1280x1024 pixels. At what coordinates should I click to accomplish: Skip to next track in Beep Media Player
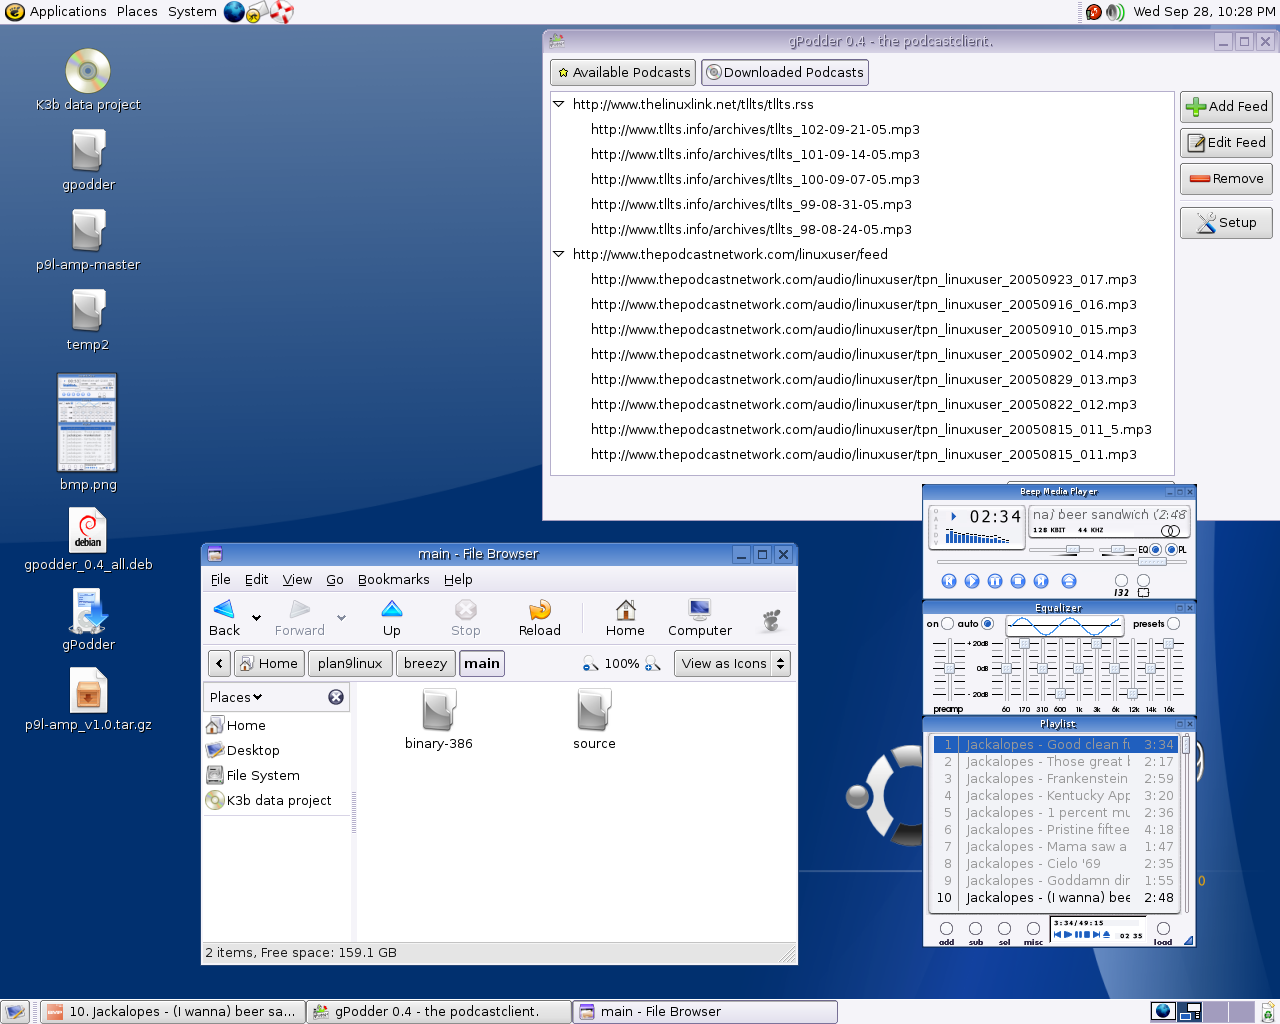click(1041, 581)
